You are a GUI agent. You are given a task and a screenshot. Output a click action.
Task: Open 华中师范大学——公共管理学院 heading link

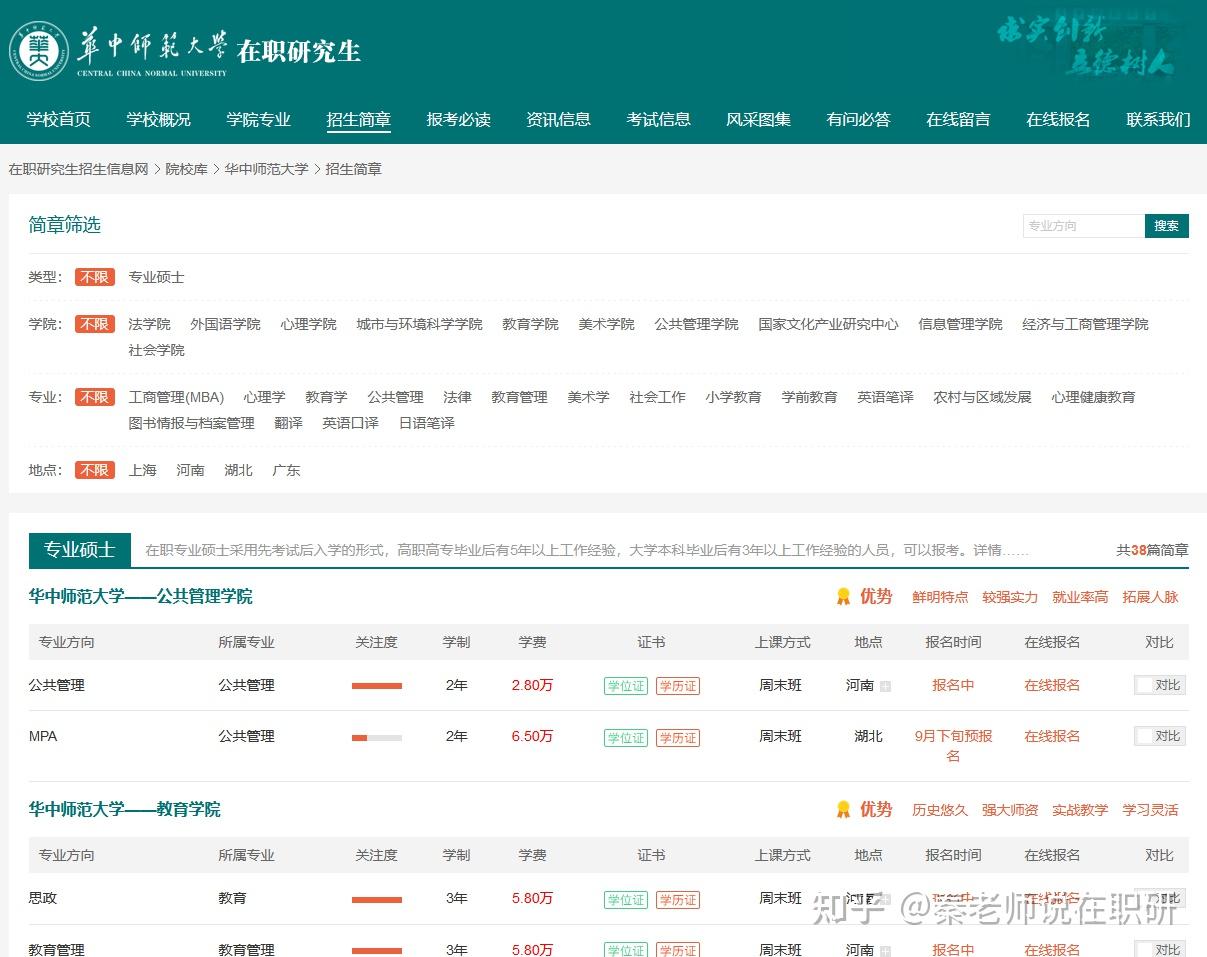click(141, 596)
